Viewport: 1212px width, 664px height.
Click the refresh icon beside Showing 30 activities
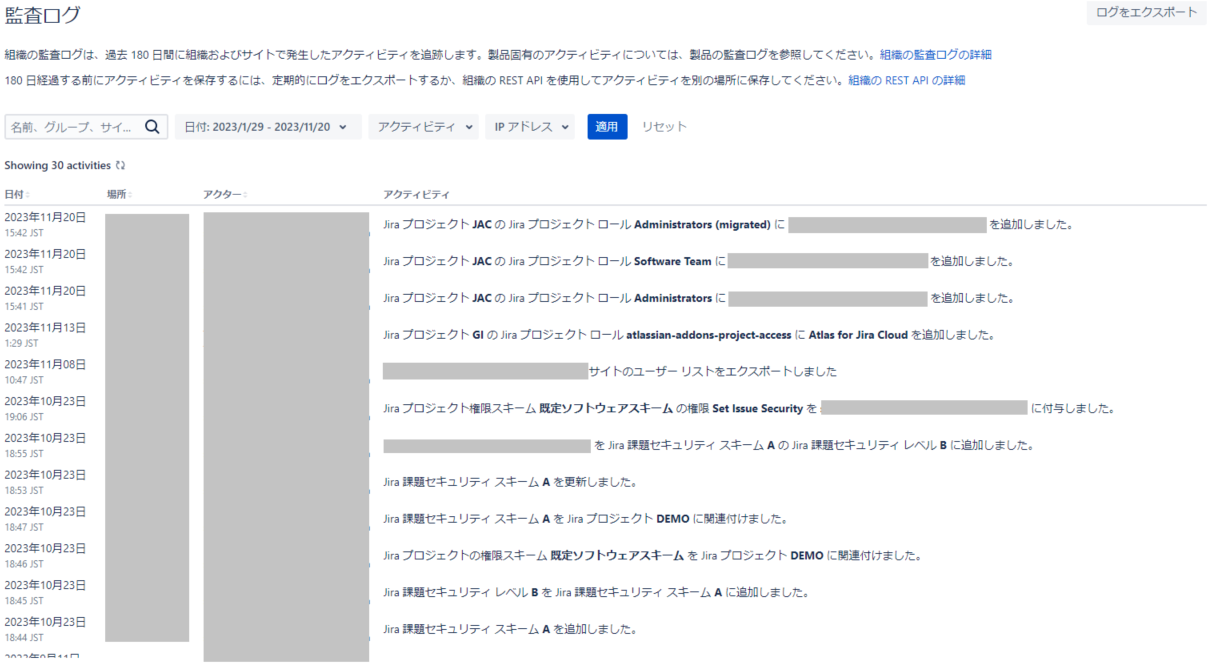point(121,165)
